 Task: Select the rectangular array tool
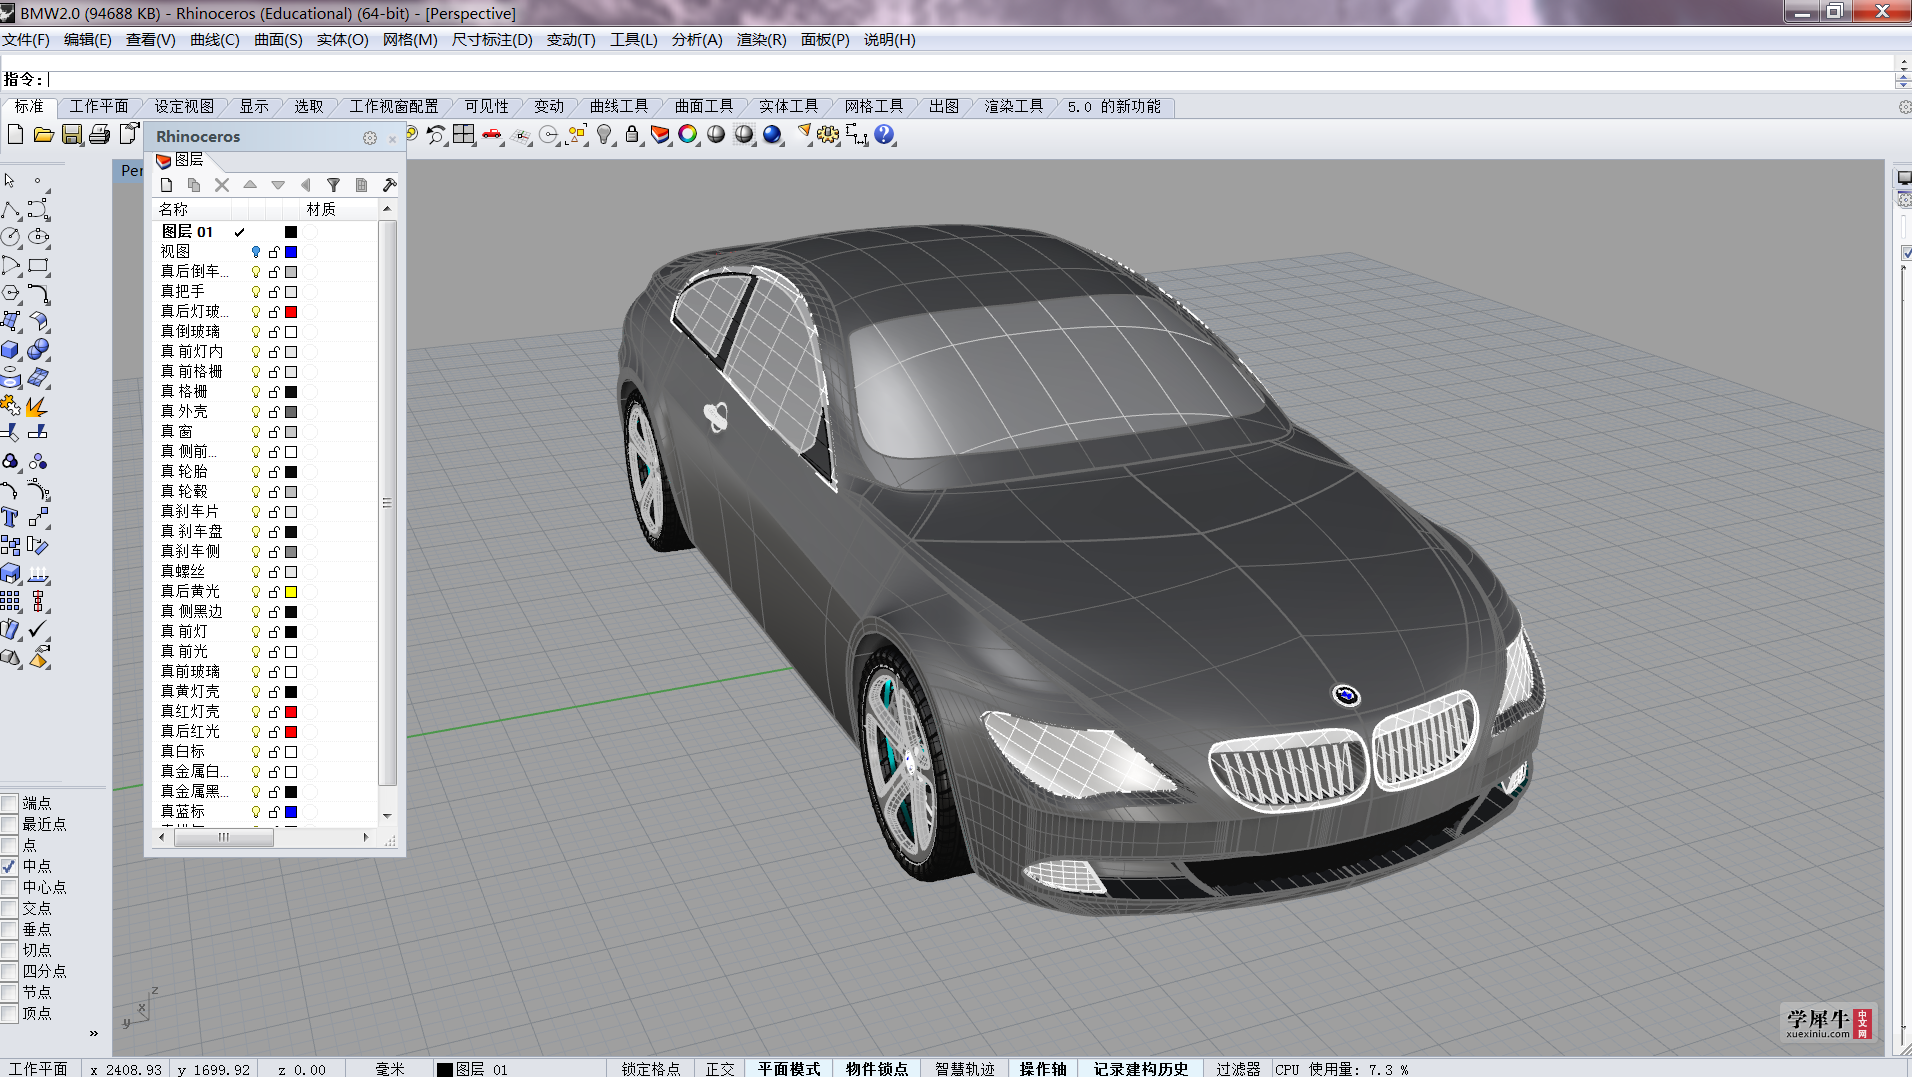tap(11, 601)
